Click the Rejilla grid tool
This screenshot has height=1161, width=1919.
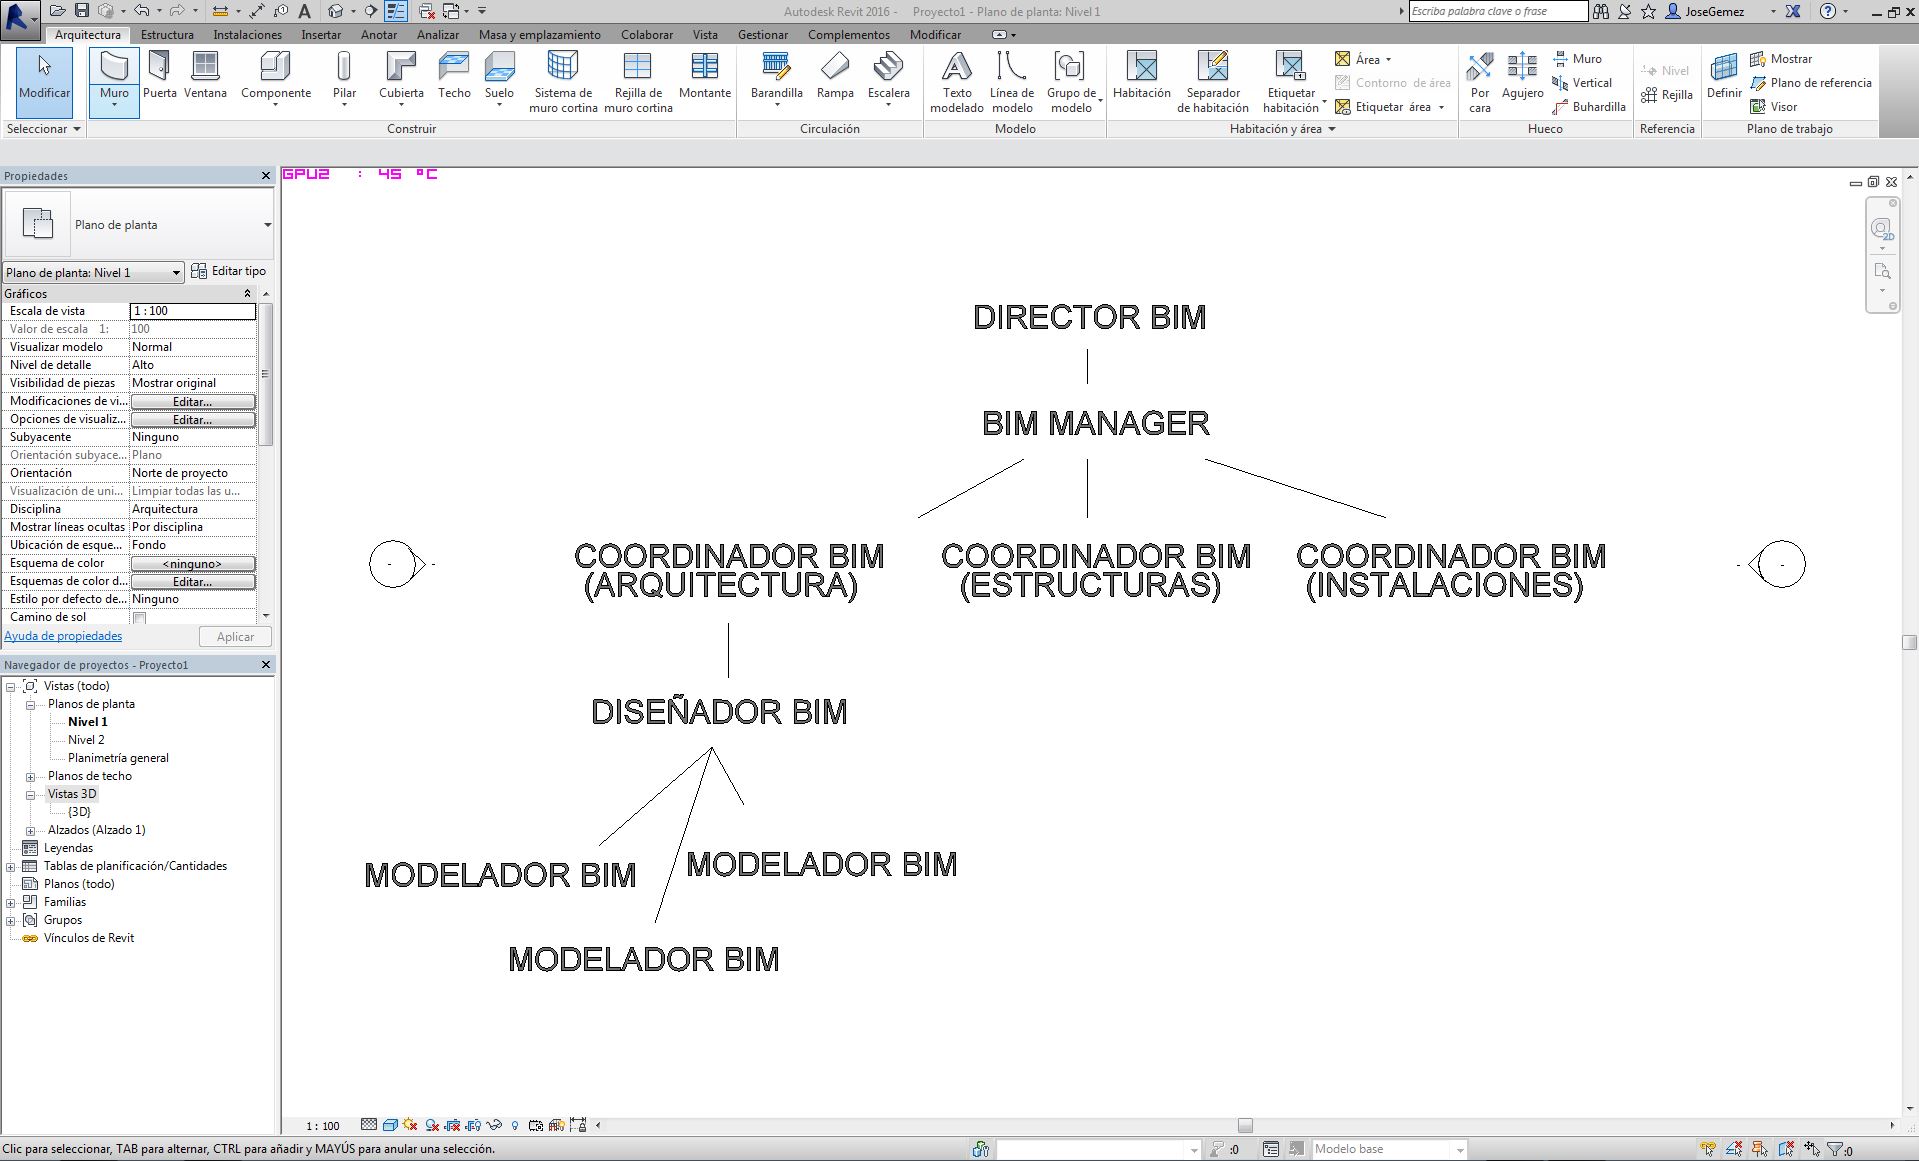click(x=1667, y=95)
